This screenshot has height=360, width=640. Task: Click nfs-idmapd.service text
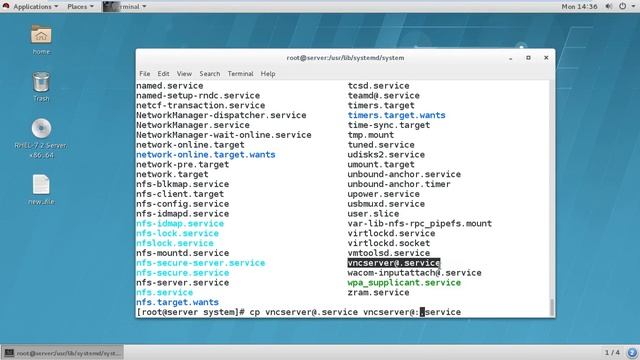coord(182,213)
